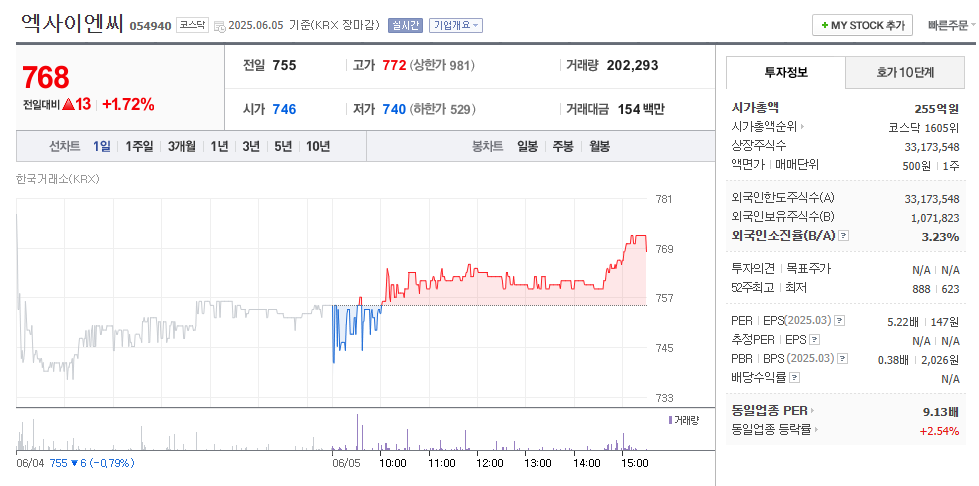The width and height of the screenshot is (979, 486).
Task: Click the 06/04 755 ▼6 (-0.79%) label
Action: (x=75, y=463)
